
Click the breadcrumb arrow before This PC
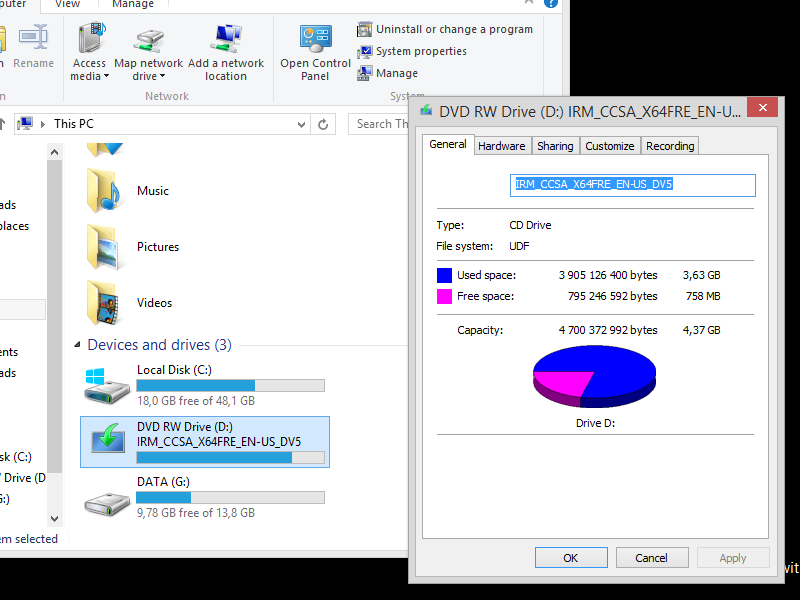click(43, 124)
